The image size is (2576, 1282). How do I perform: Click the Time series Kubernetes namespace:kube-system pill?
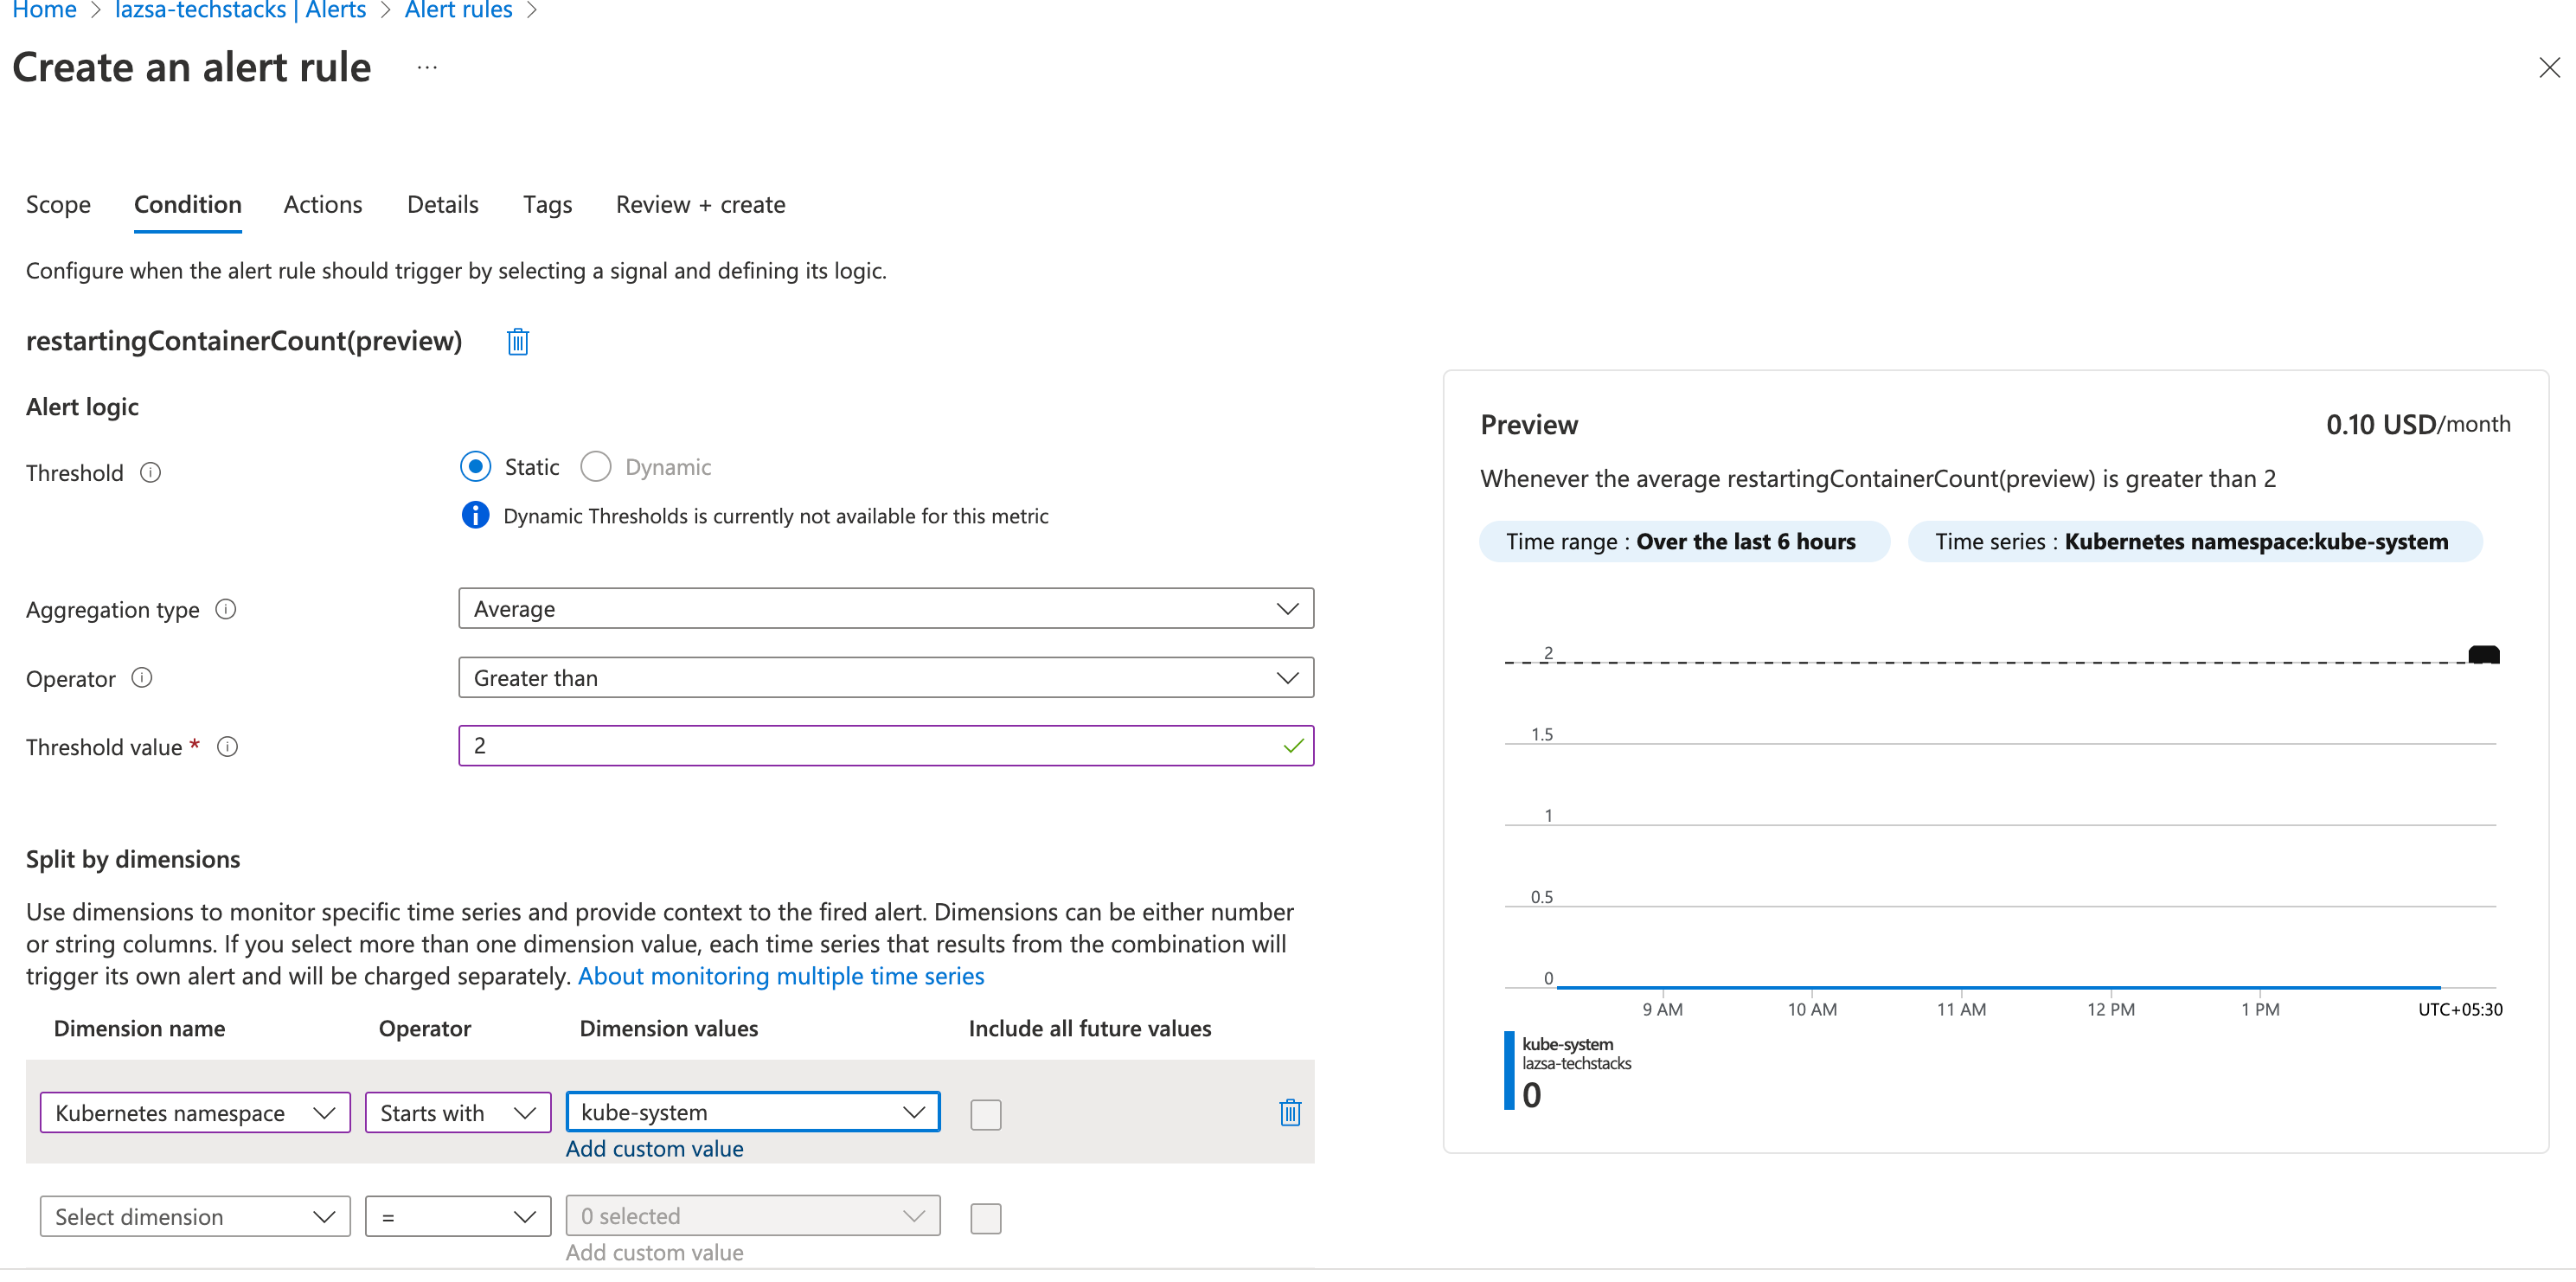point(2194,541)
